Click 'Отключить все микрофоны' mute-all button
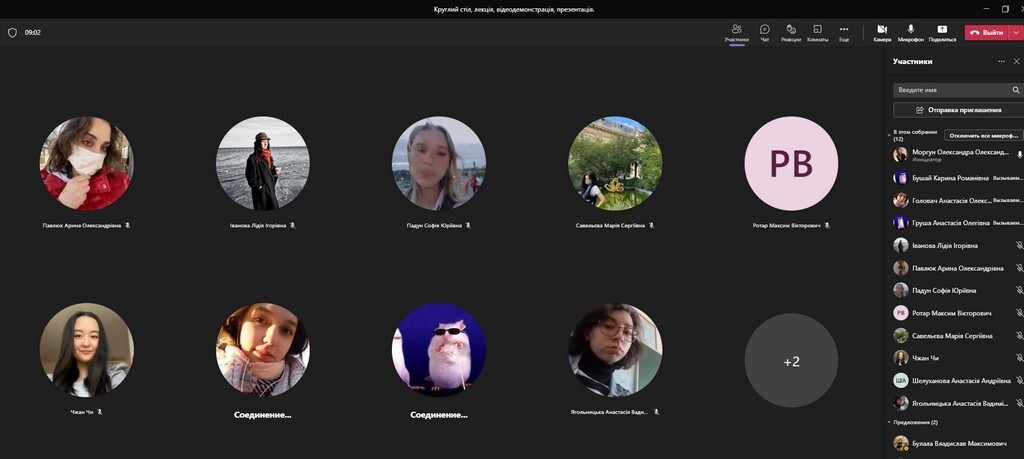 tap(983, 135)
